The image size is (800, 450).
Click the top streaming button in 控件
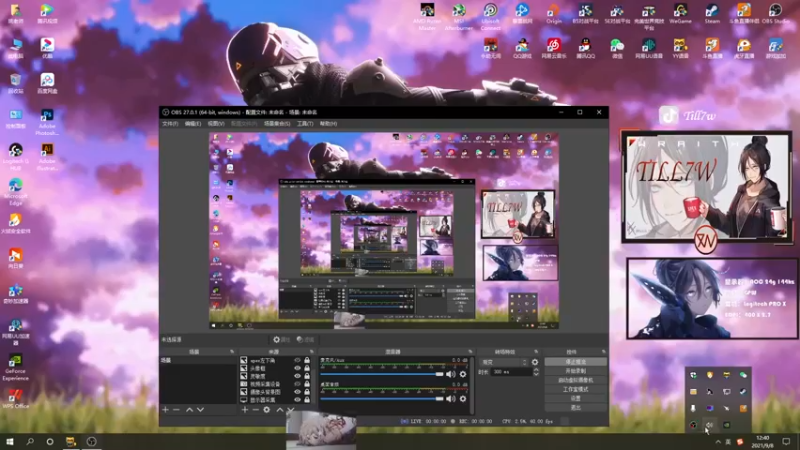(576, 362)
